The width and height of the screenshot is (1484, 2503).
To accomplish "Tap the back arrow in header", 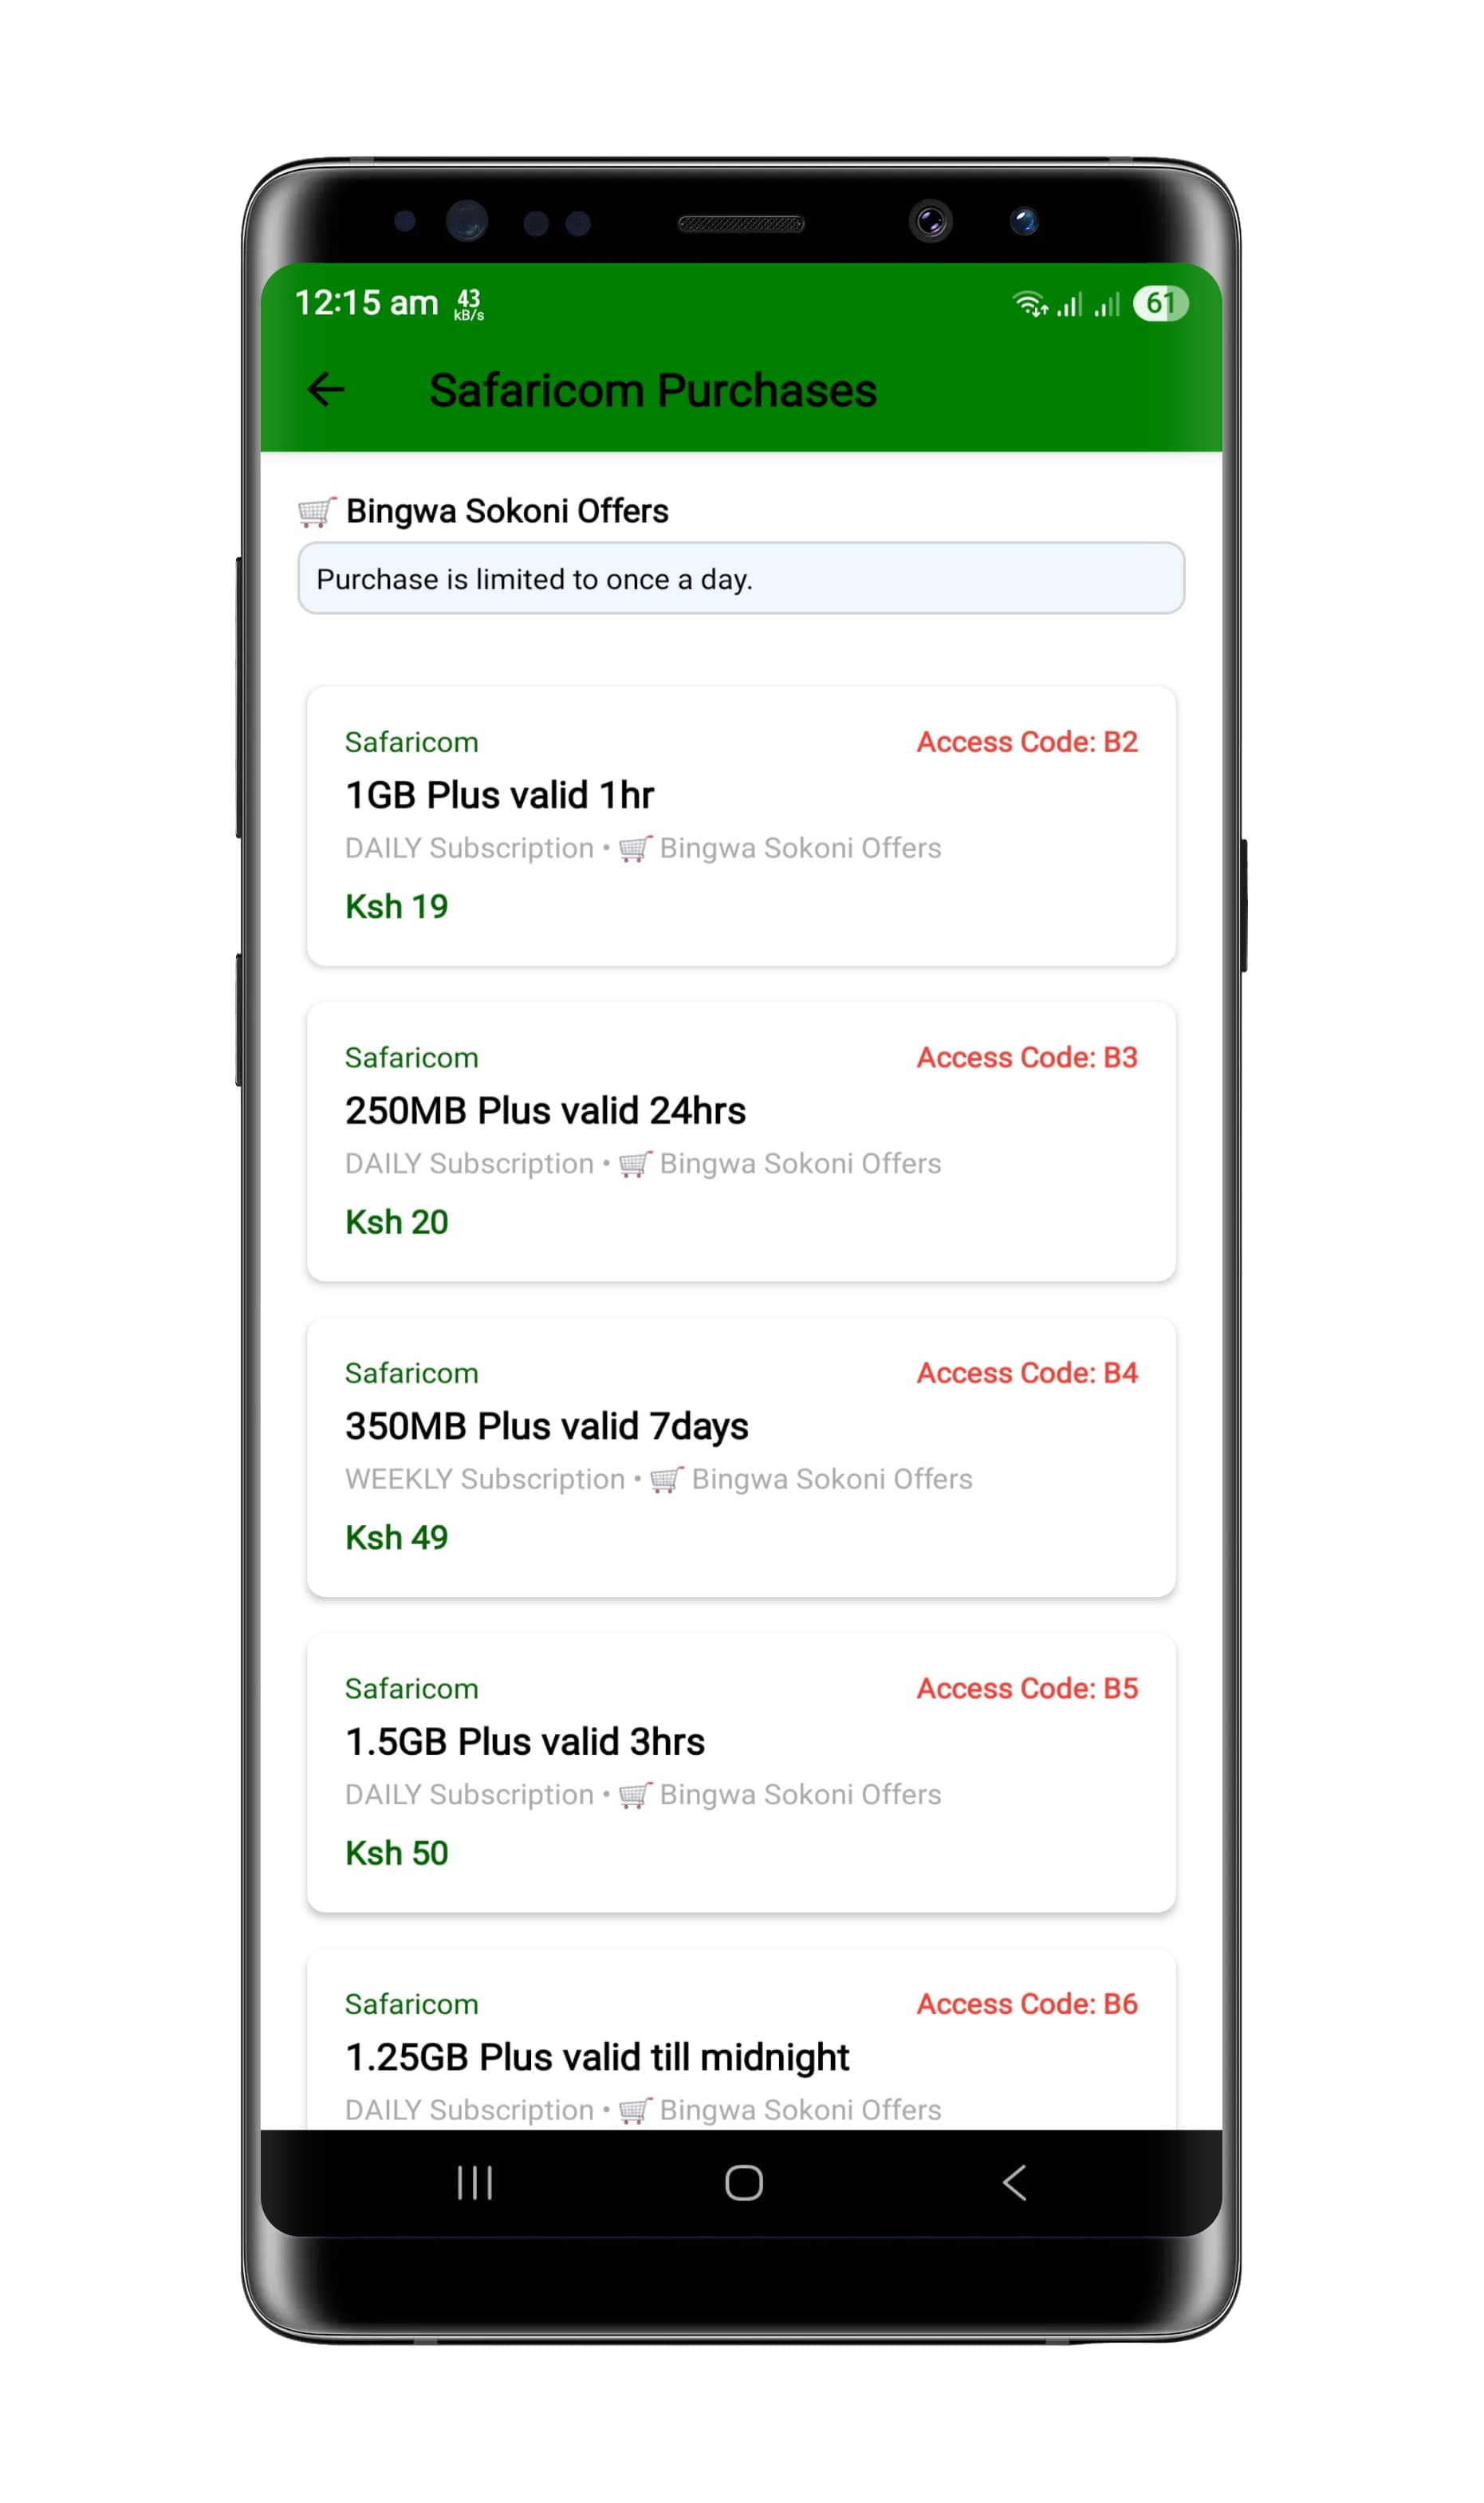I will pyautogui.click(x=326, y=389).
